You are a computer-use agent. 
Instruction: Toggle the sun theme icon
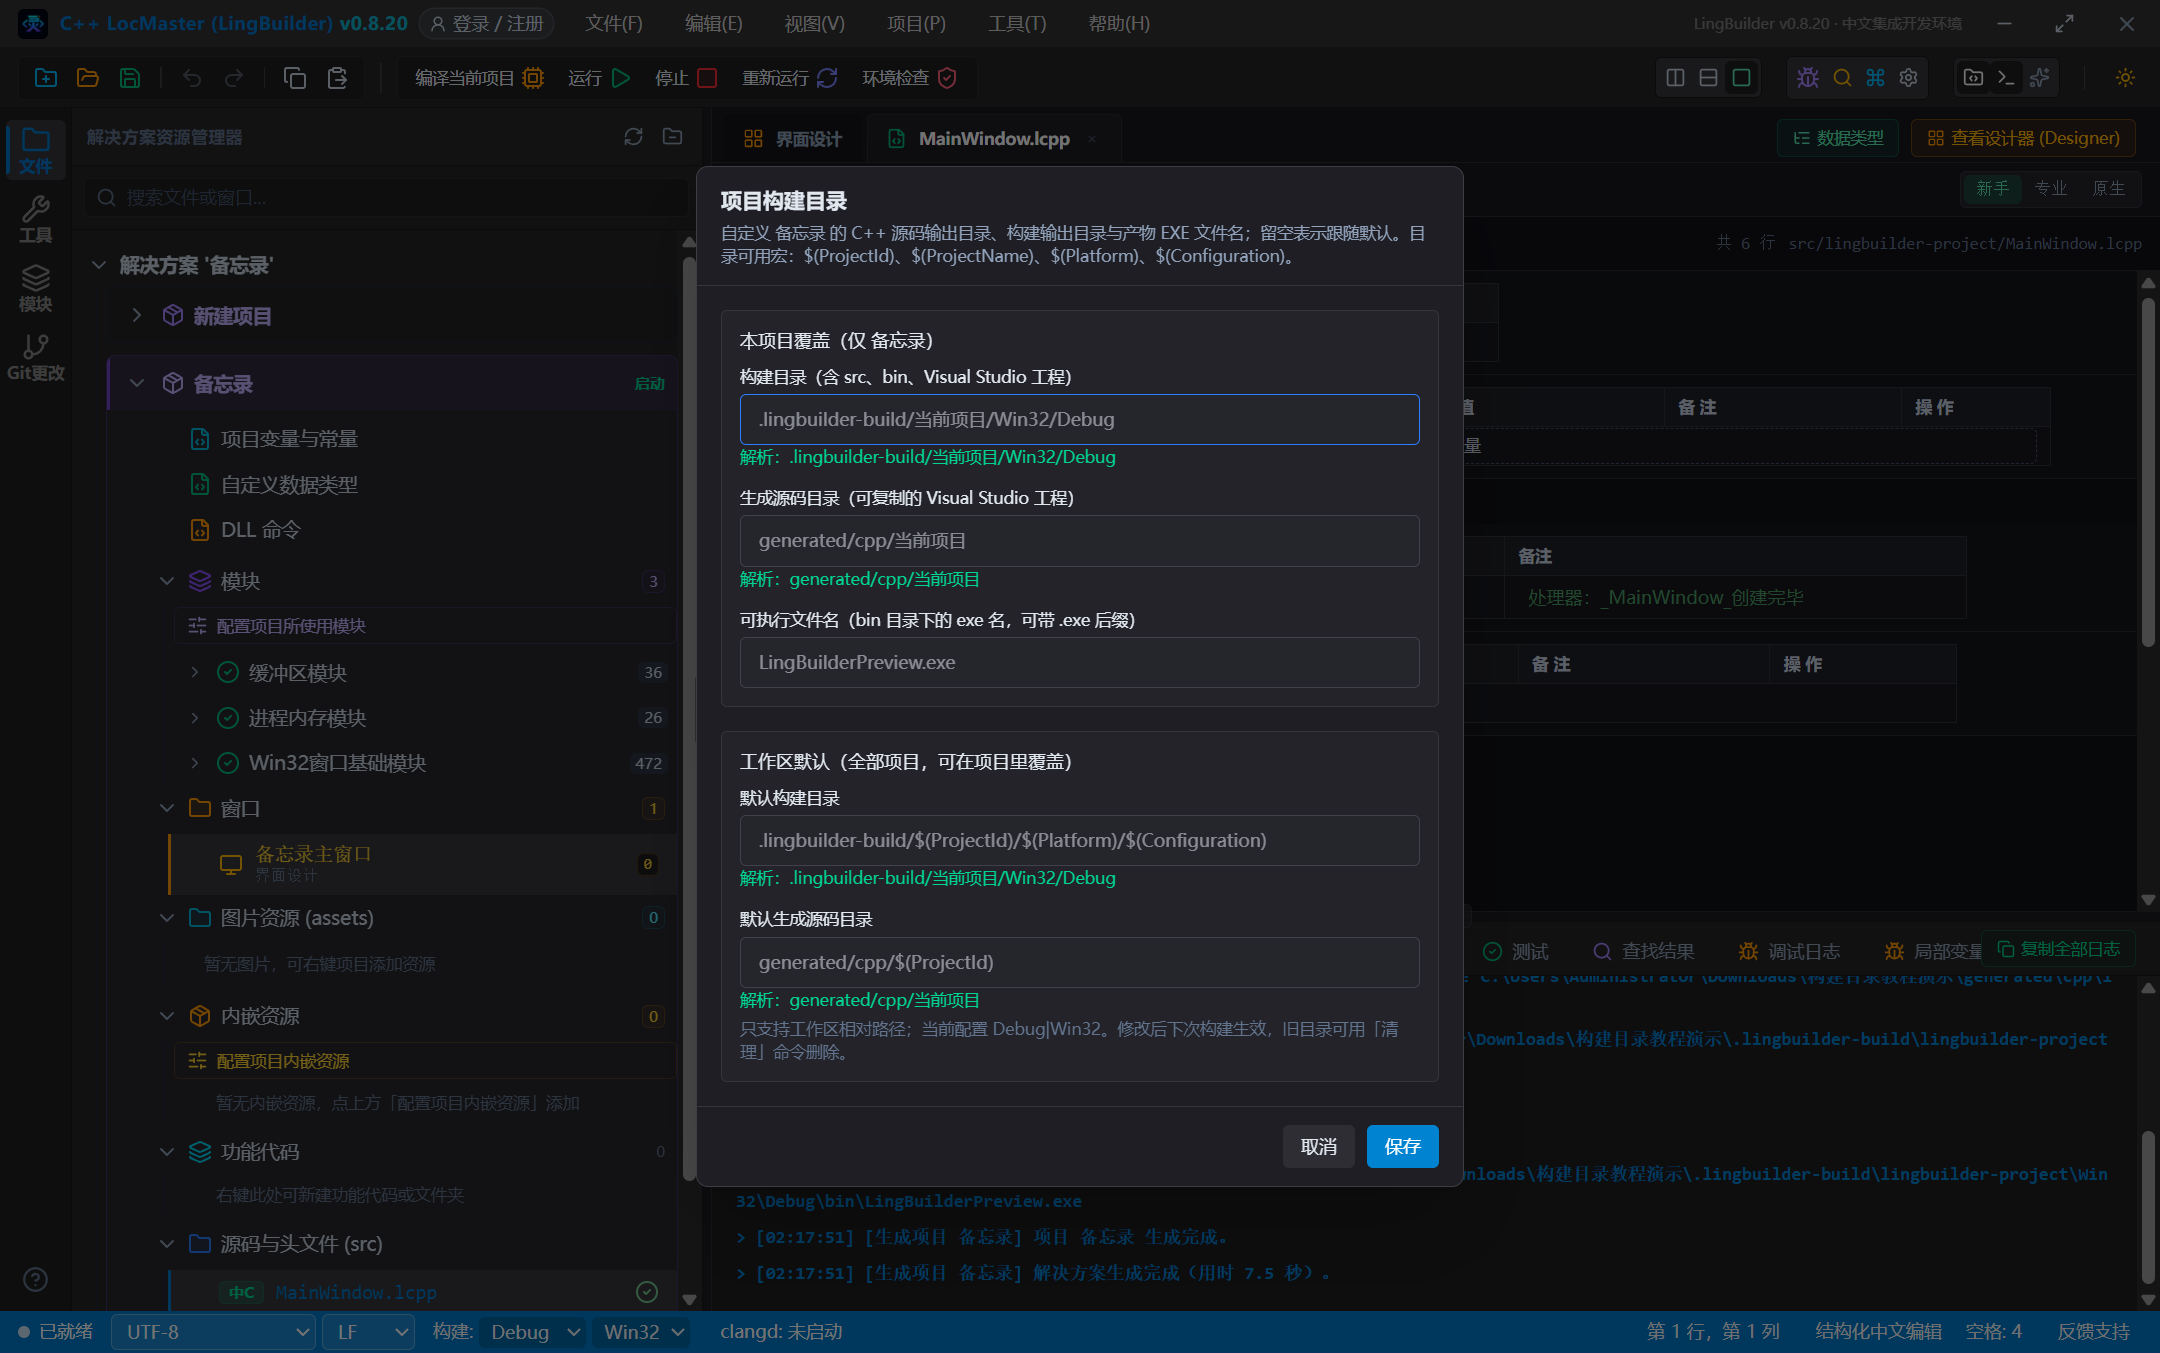2126,78
